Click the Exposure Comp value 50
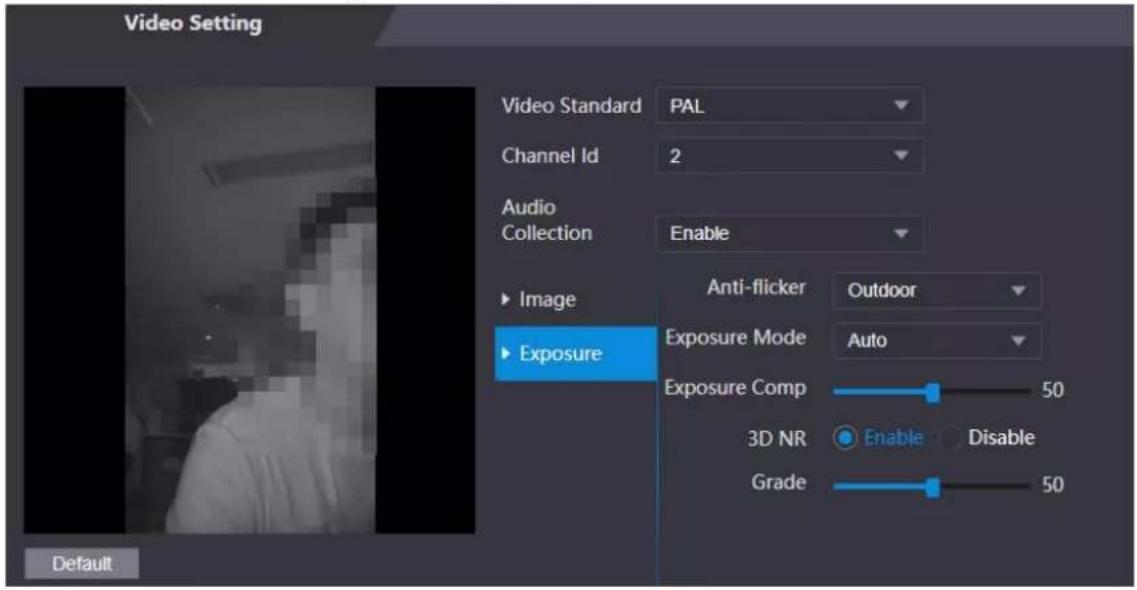Viewport: 1137px width, 590px height. pos(1053,390)
